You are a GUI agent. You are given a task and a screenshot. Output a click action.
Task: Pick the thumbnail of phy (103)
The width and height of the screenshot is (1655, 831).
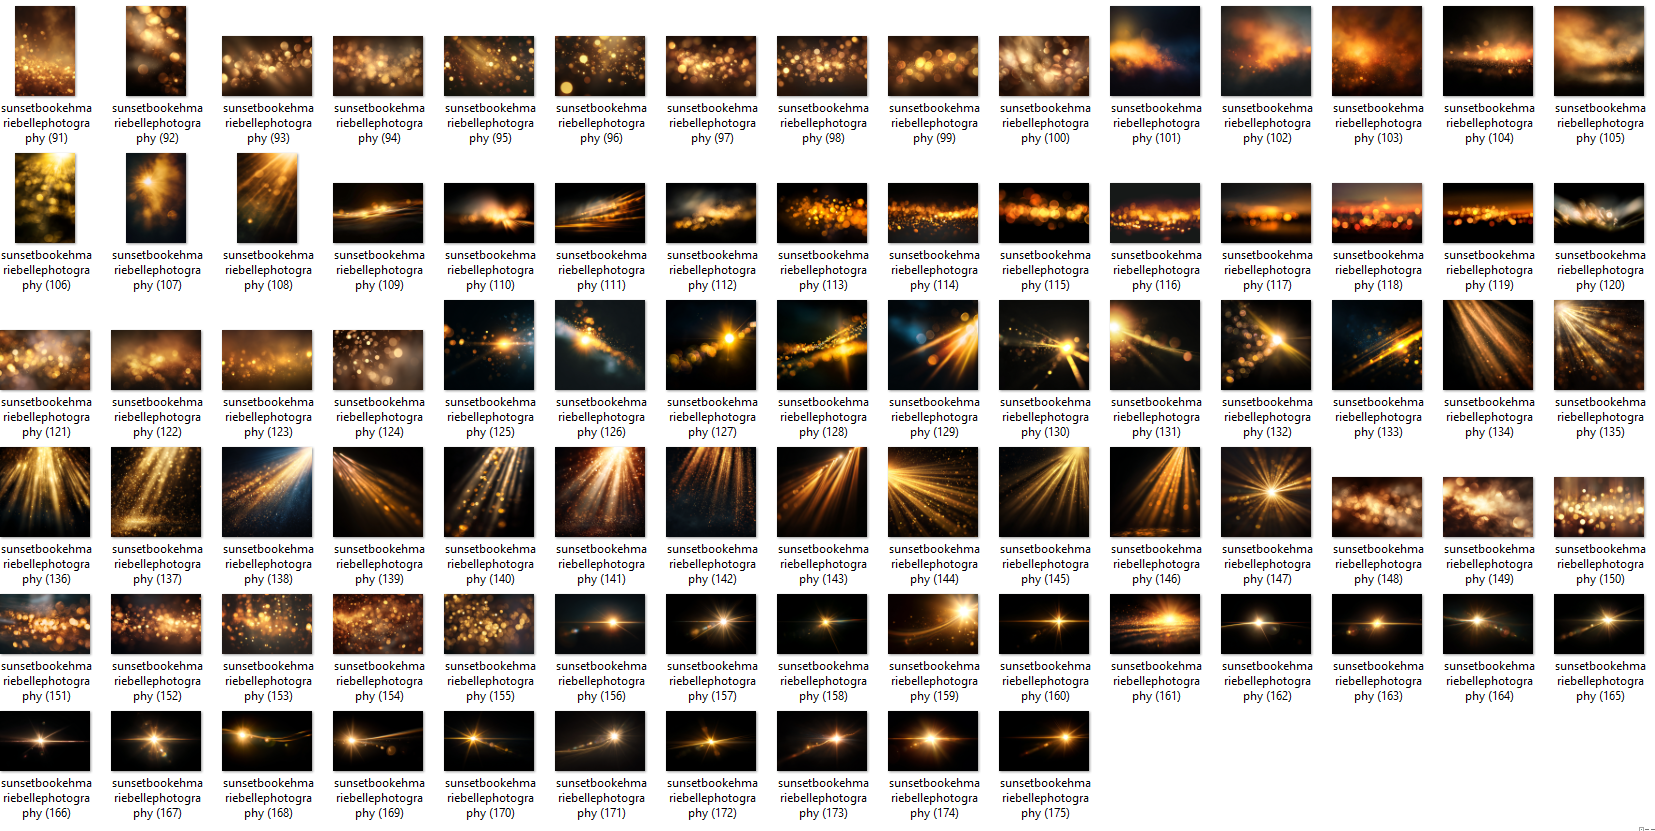click(1377, 51)
